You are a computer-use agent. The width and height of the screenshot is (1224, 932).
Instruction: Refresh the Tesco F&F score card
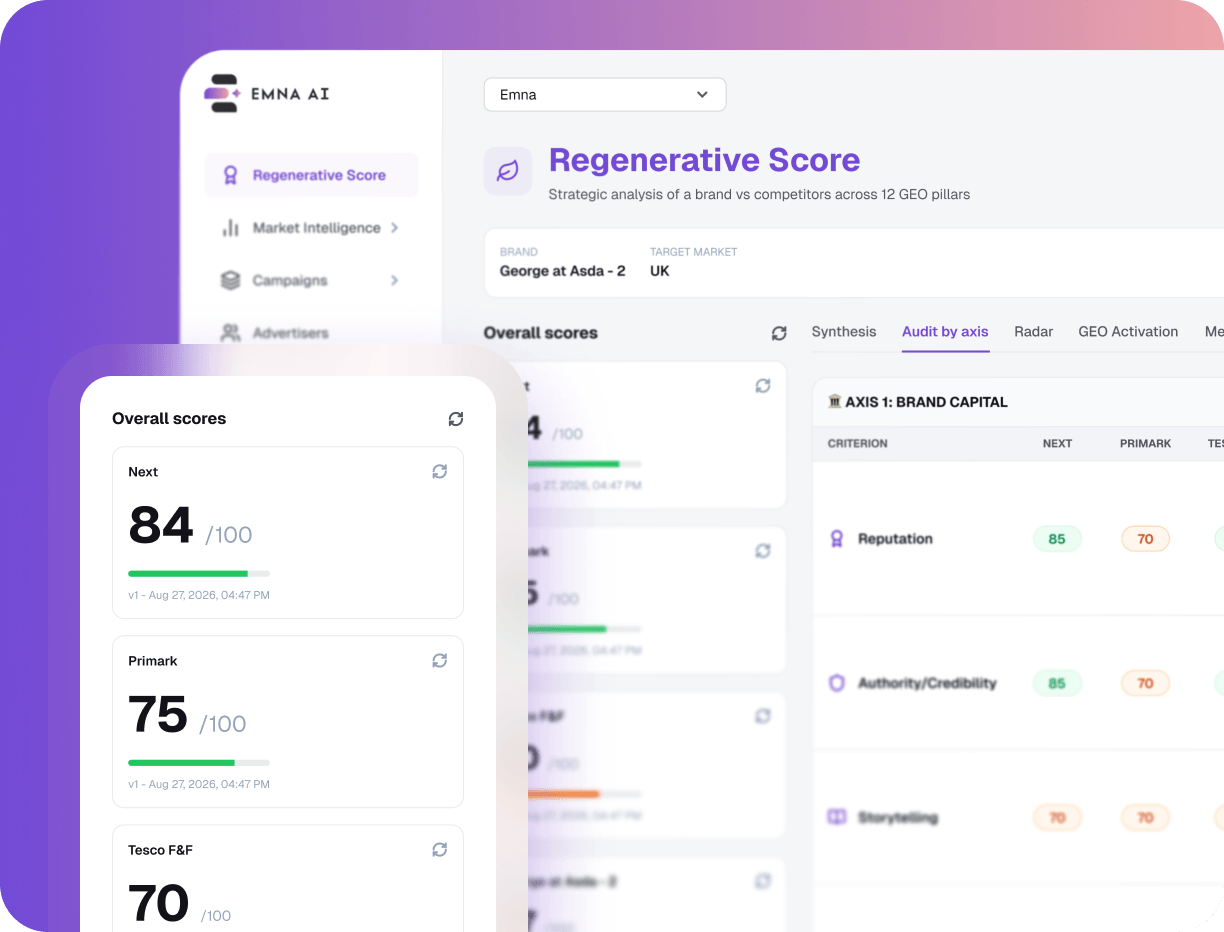(x=439, y=849)
